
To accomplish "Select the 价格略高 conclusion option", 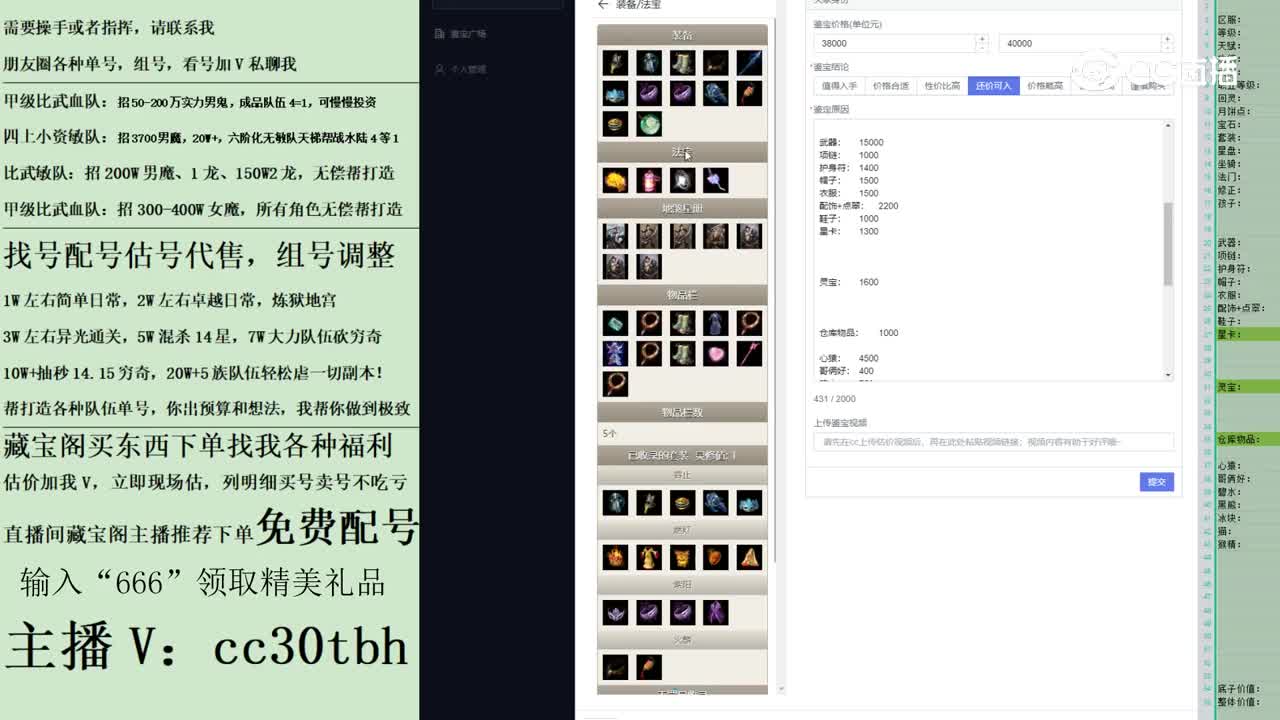I will 1045,86.
